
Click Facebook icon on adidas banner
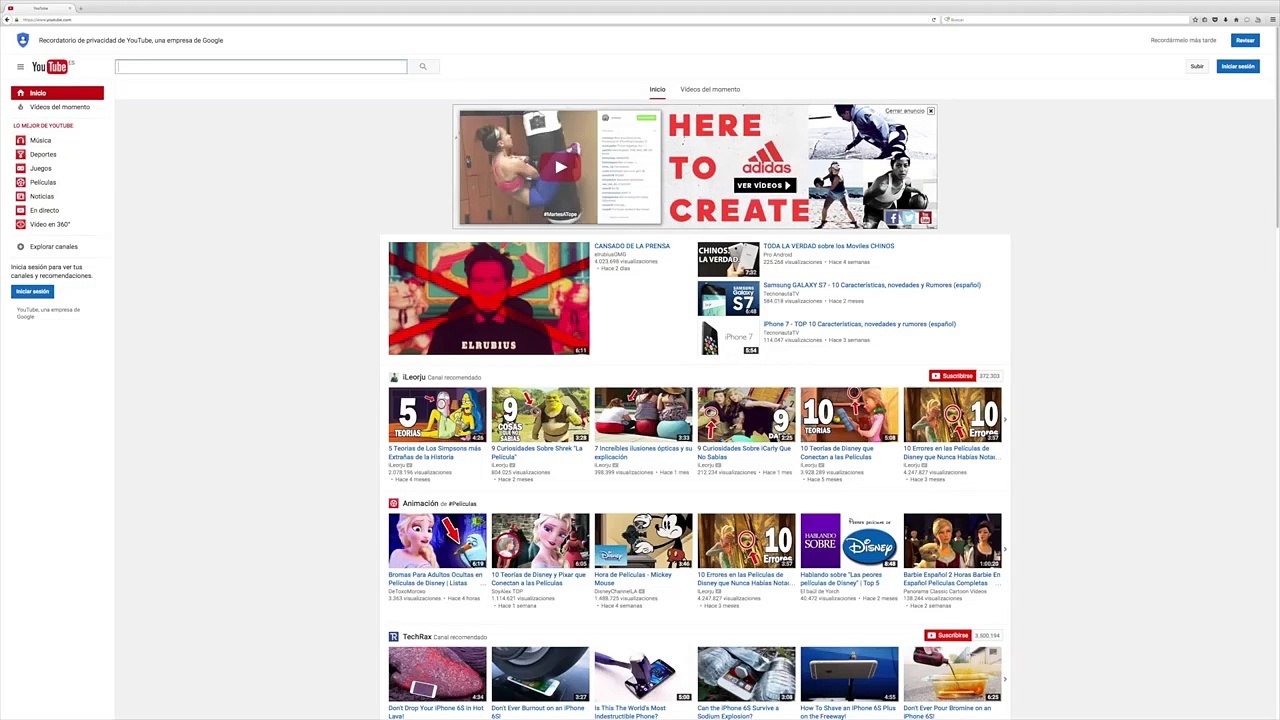[x=892, y=218]
